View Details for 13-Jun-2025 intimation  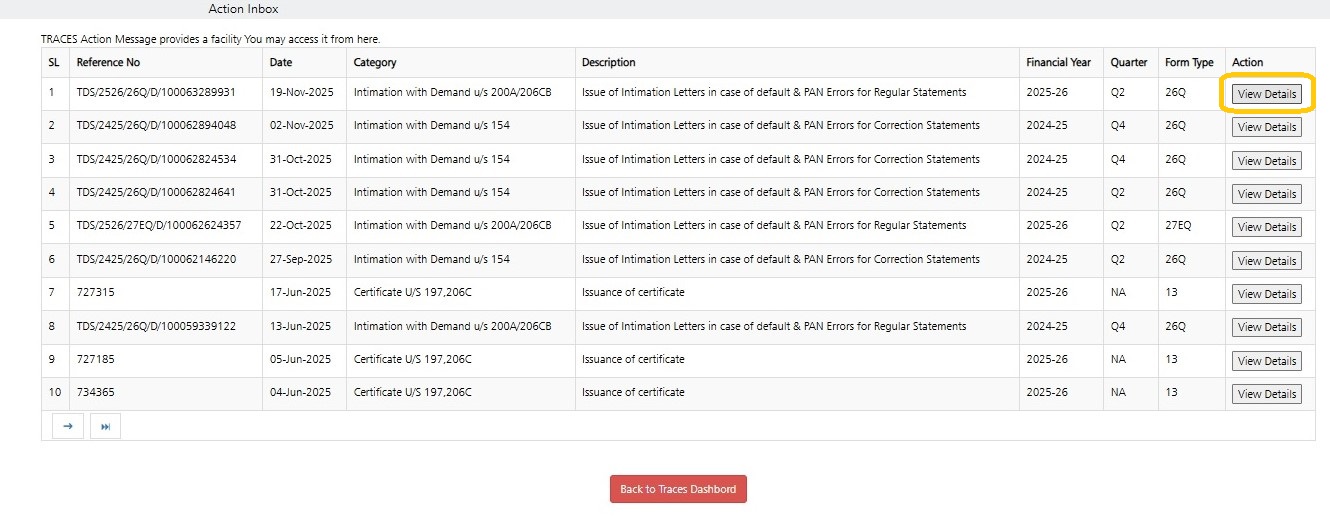click(1266, 327)
